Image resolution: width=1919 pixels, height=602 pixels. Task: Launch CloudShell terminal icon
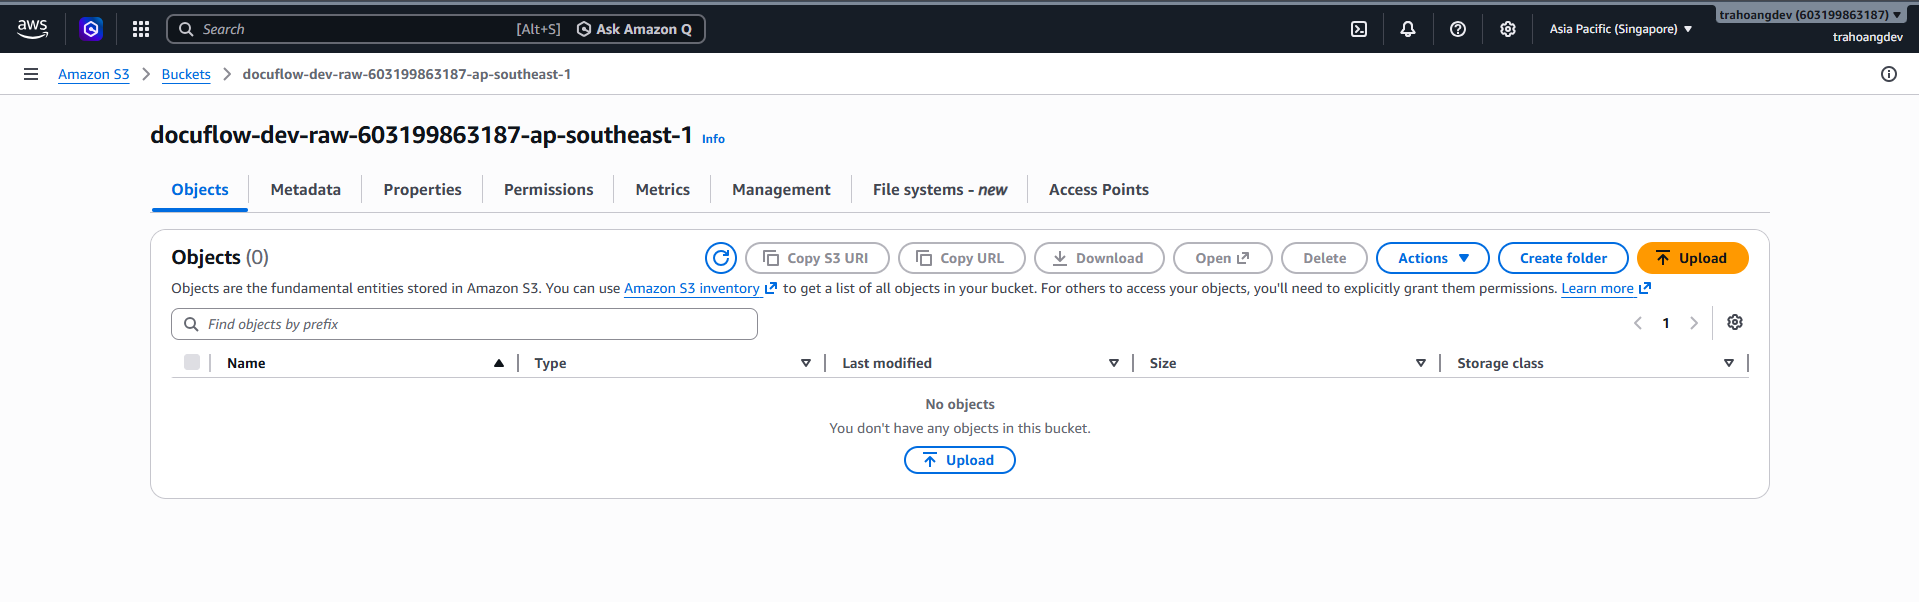point(1359,29)
